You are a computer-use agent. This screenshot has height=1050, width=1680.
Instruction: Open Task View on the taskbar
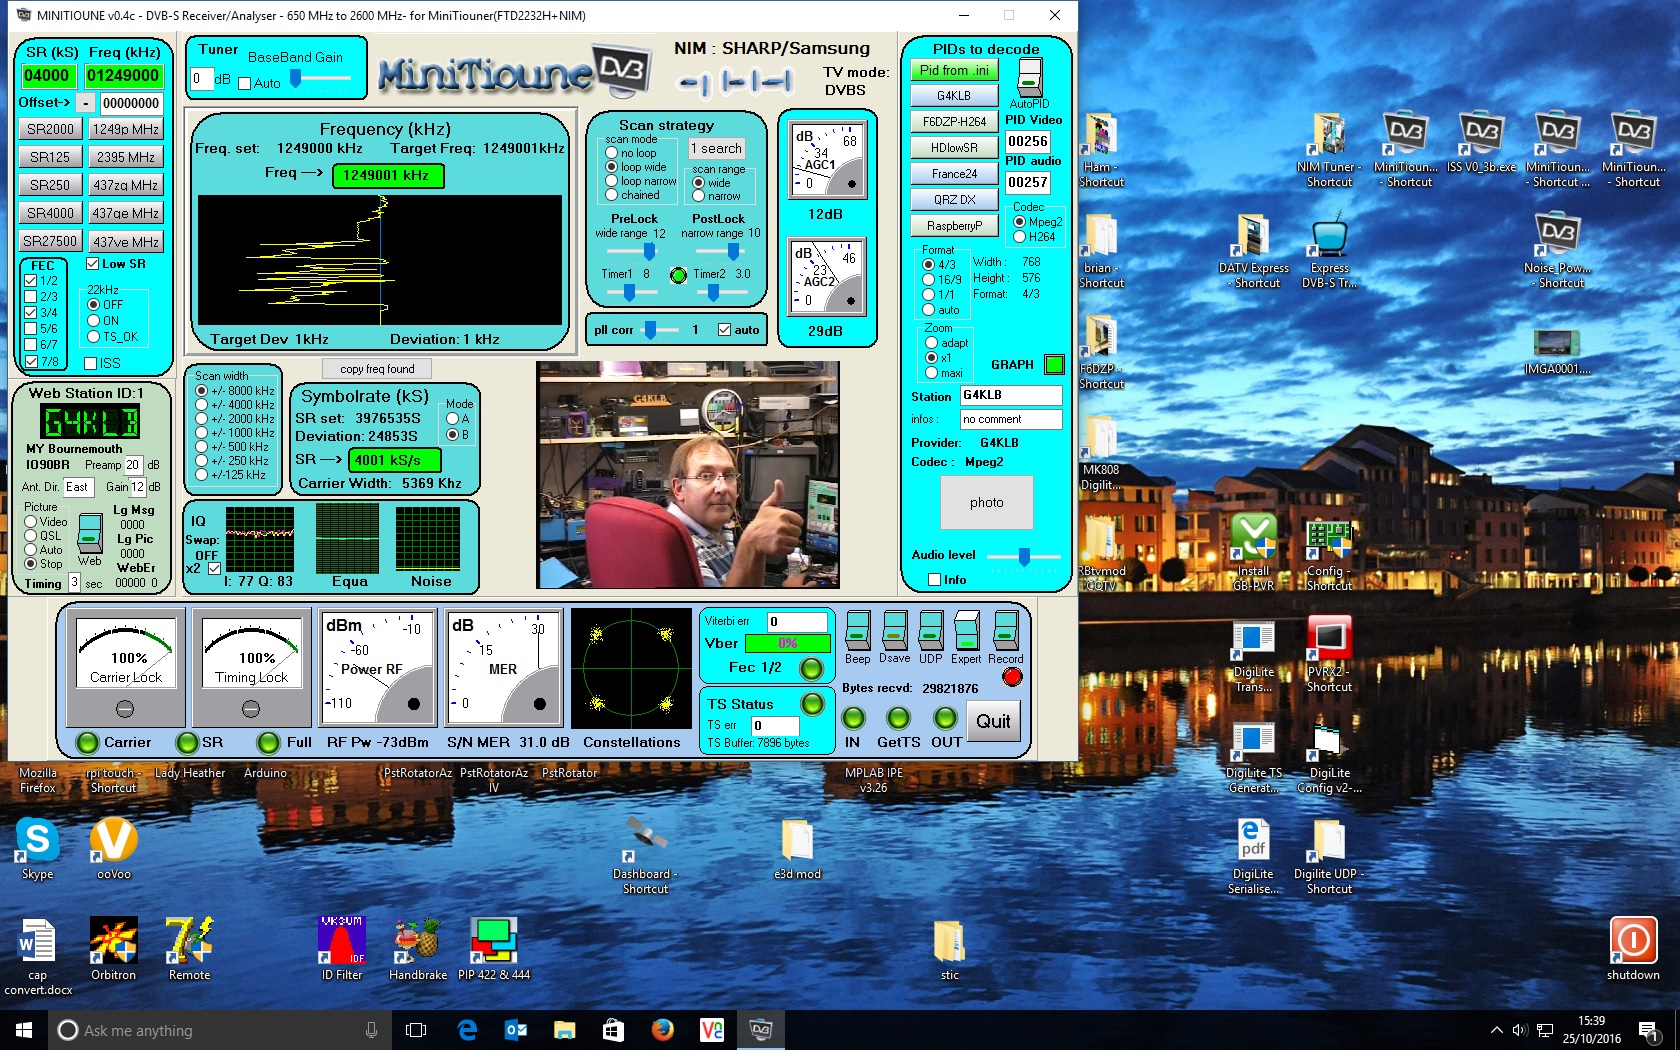point(417,1030)
